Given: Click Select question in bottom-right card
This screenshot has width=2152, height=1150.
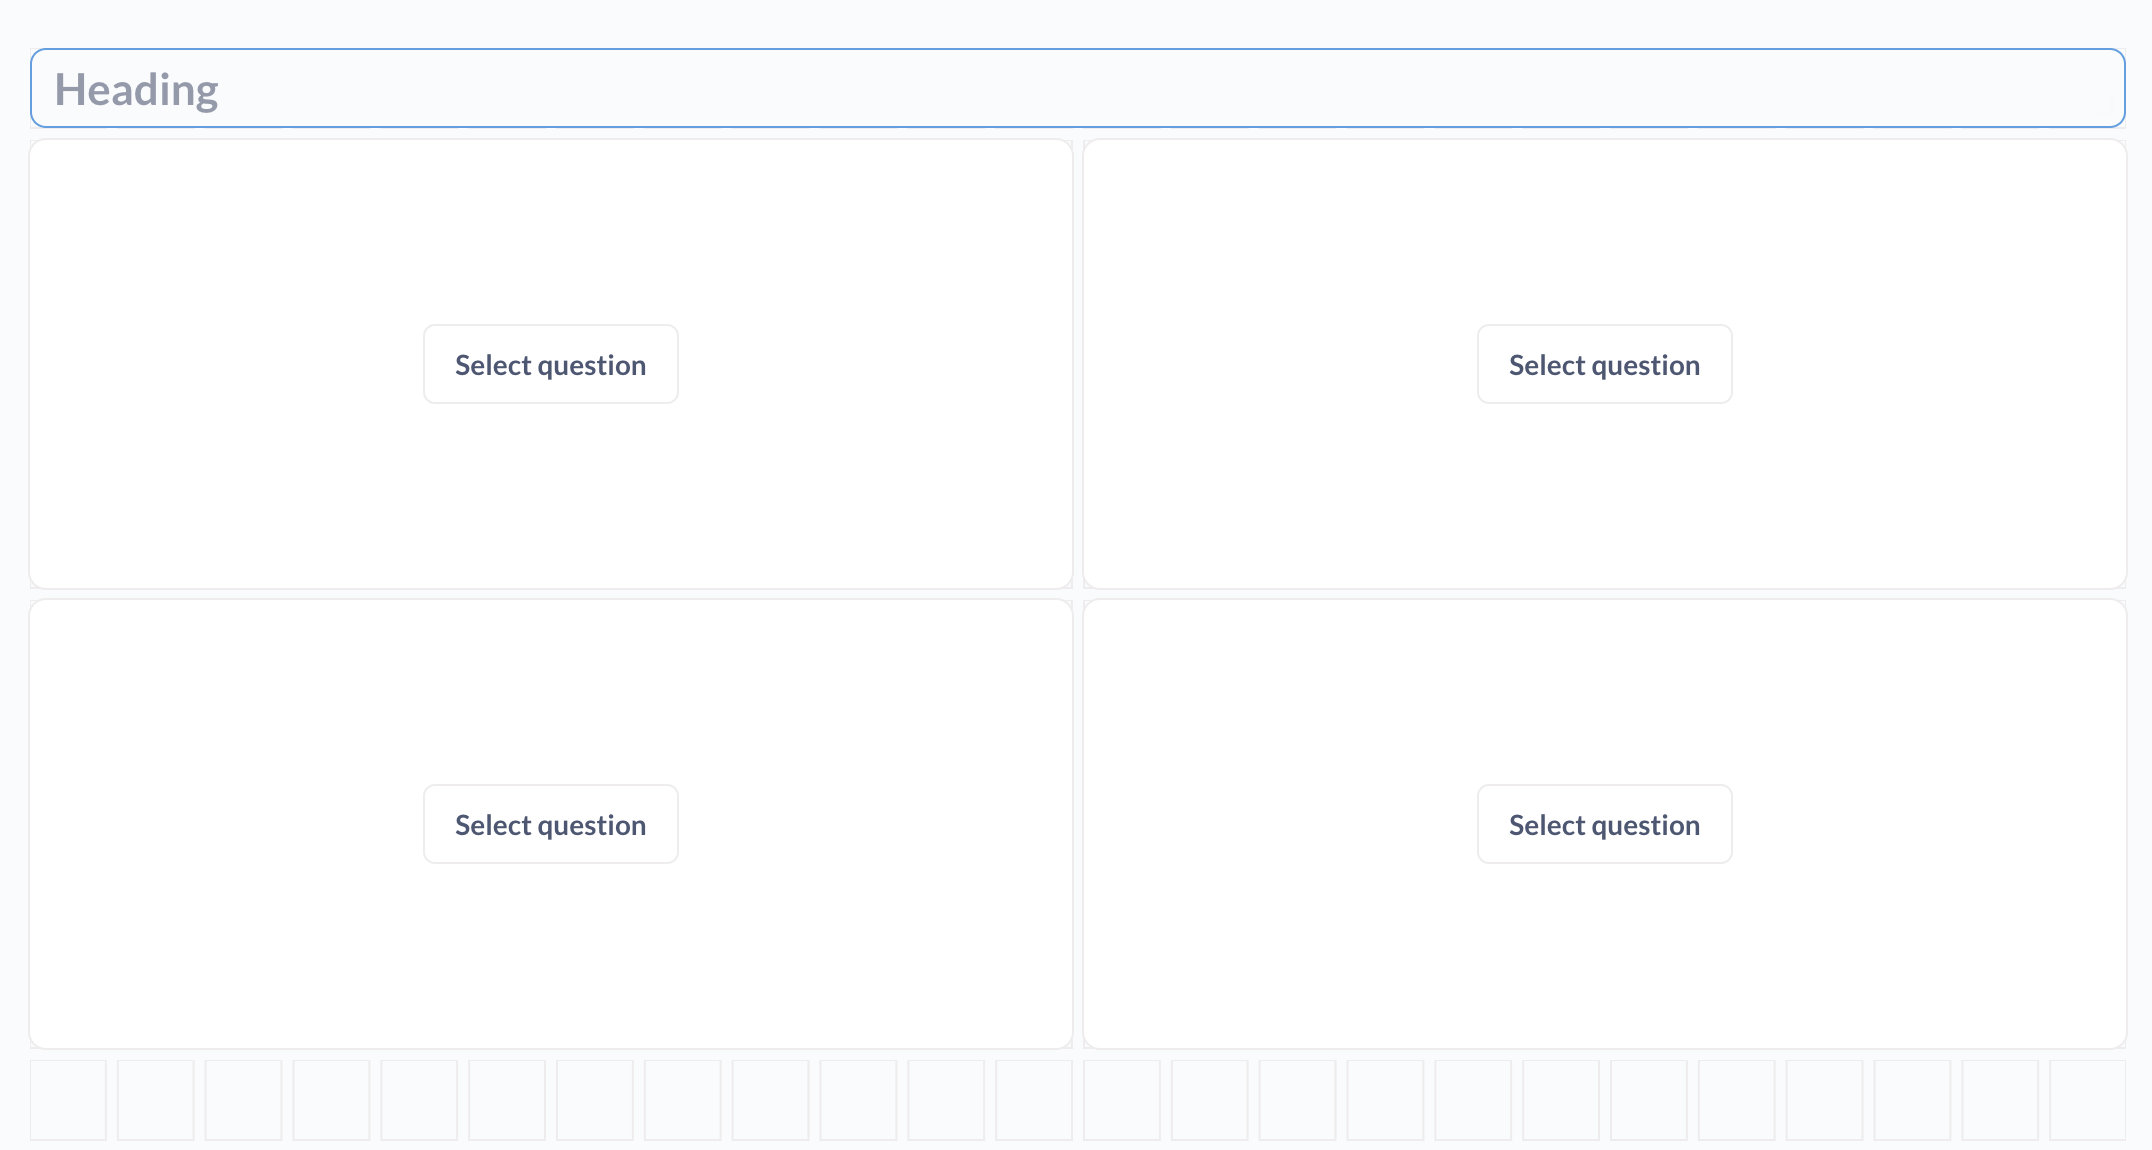Looking at the screenshot, I should (1604, 825).
